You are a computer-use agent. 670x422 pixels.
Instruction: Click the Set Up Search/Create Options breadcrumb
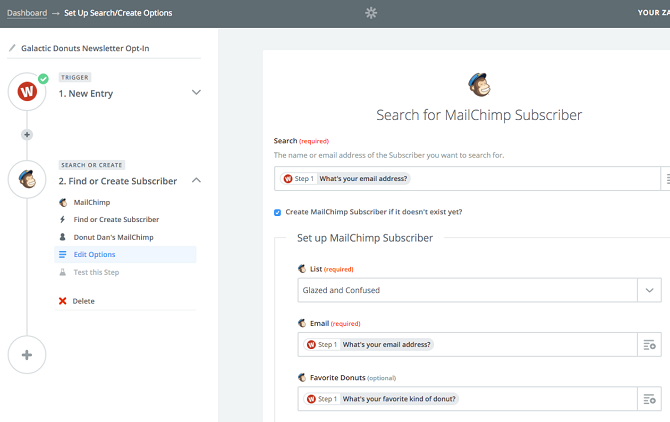coord(118,13)
